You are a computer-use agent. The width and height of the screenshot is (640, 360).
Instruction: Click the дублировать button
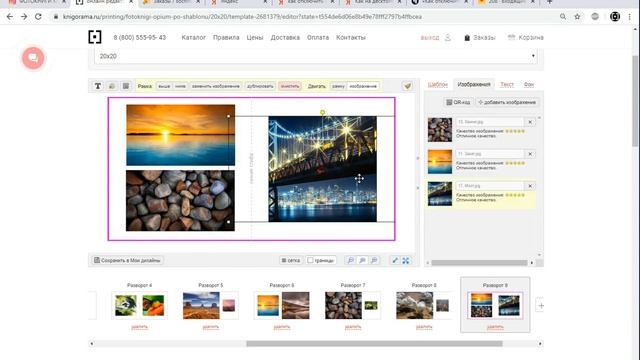[x=260, y=86]
